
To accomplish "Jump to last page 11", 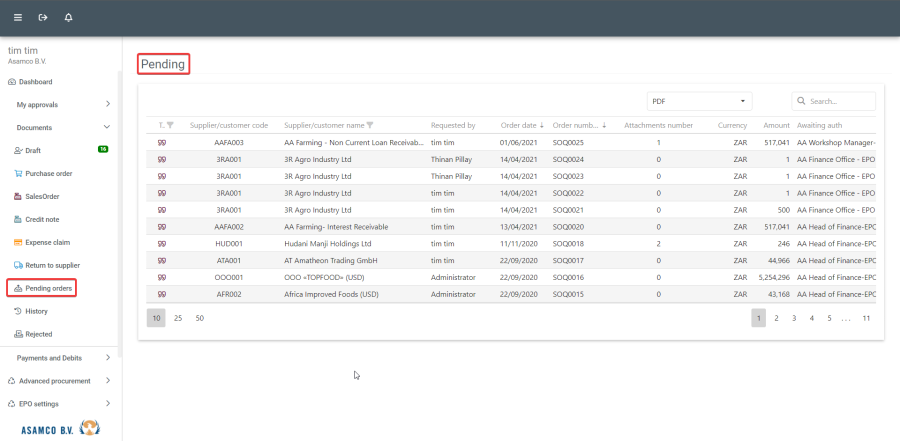I will pos(866,317).
